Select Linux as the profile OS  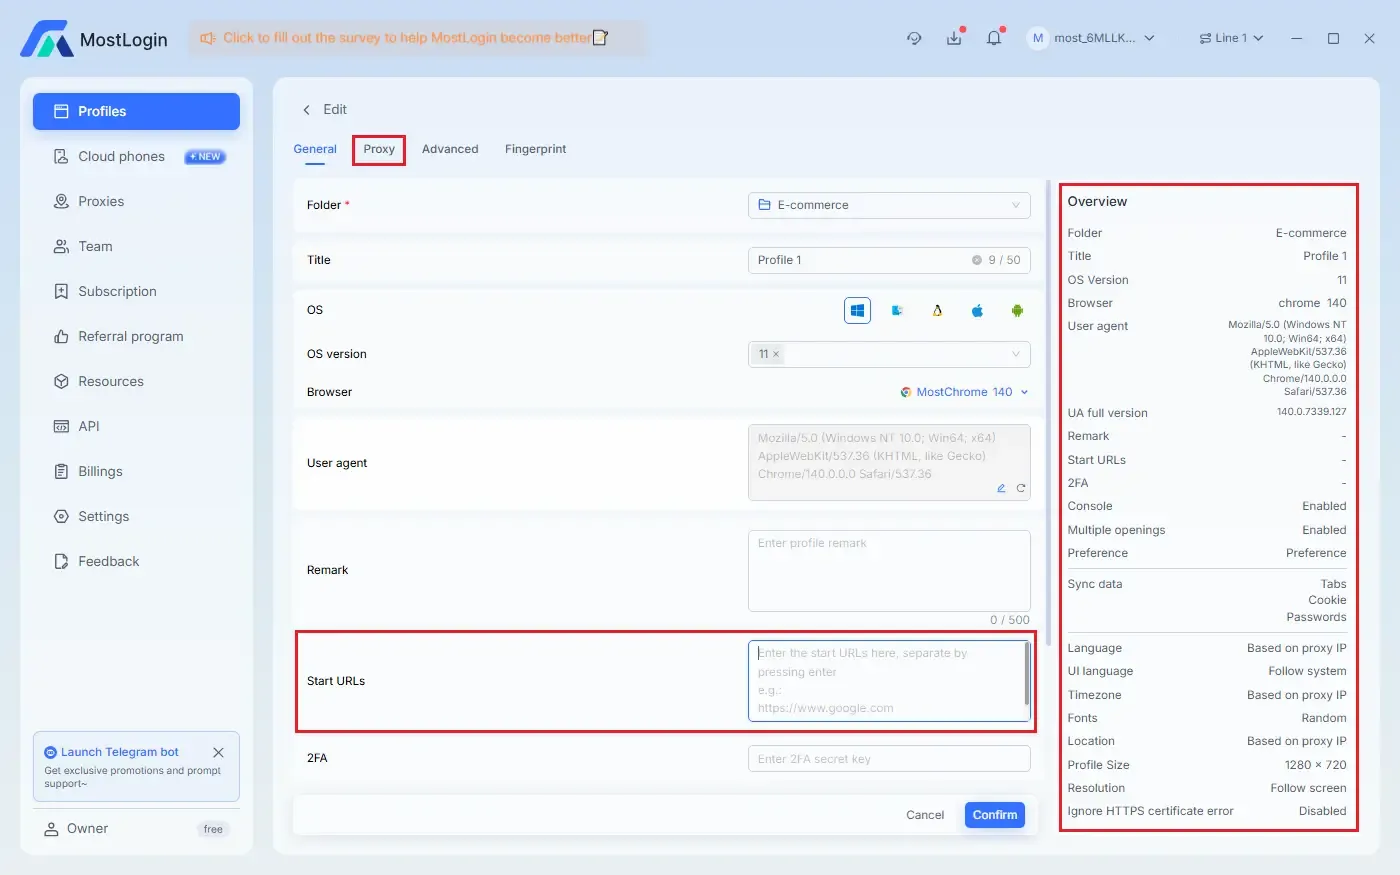[937, 311]
